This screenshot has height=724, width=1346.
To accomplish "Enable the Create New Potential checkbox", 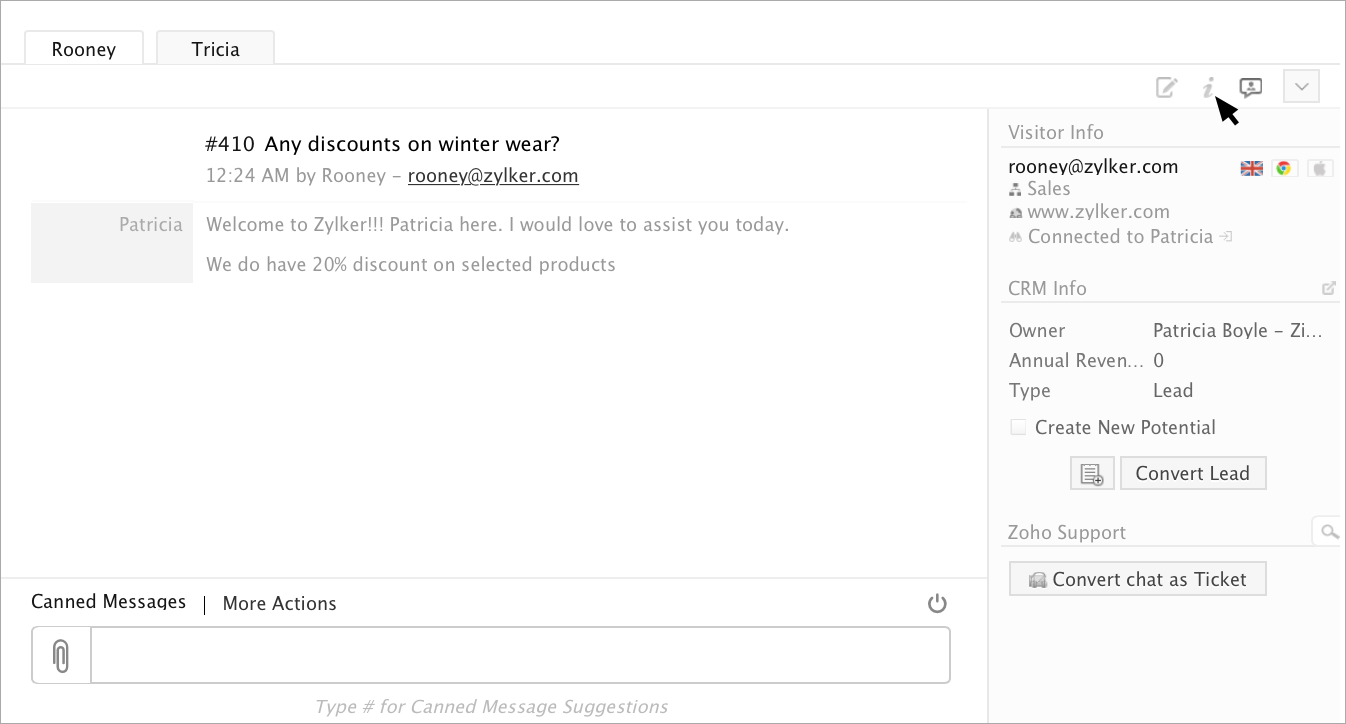I will point(1018,427).
